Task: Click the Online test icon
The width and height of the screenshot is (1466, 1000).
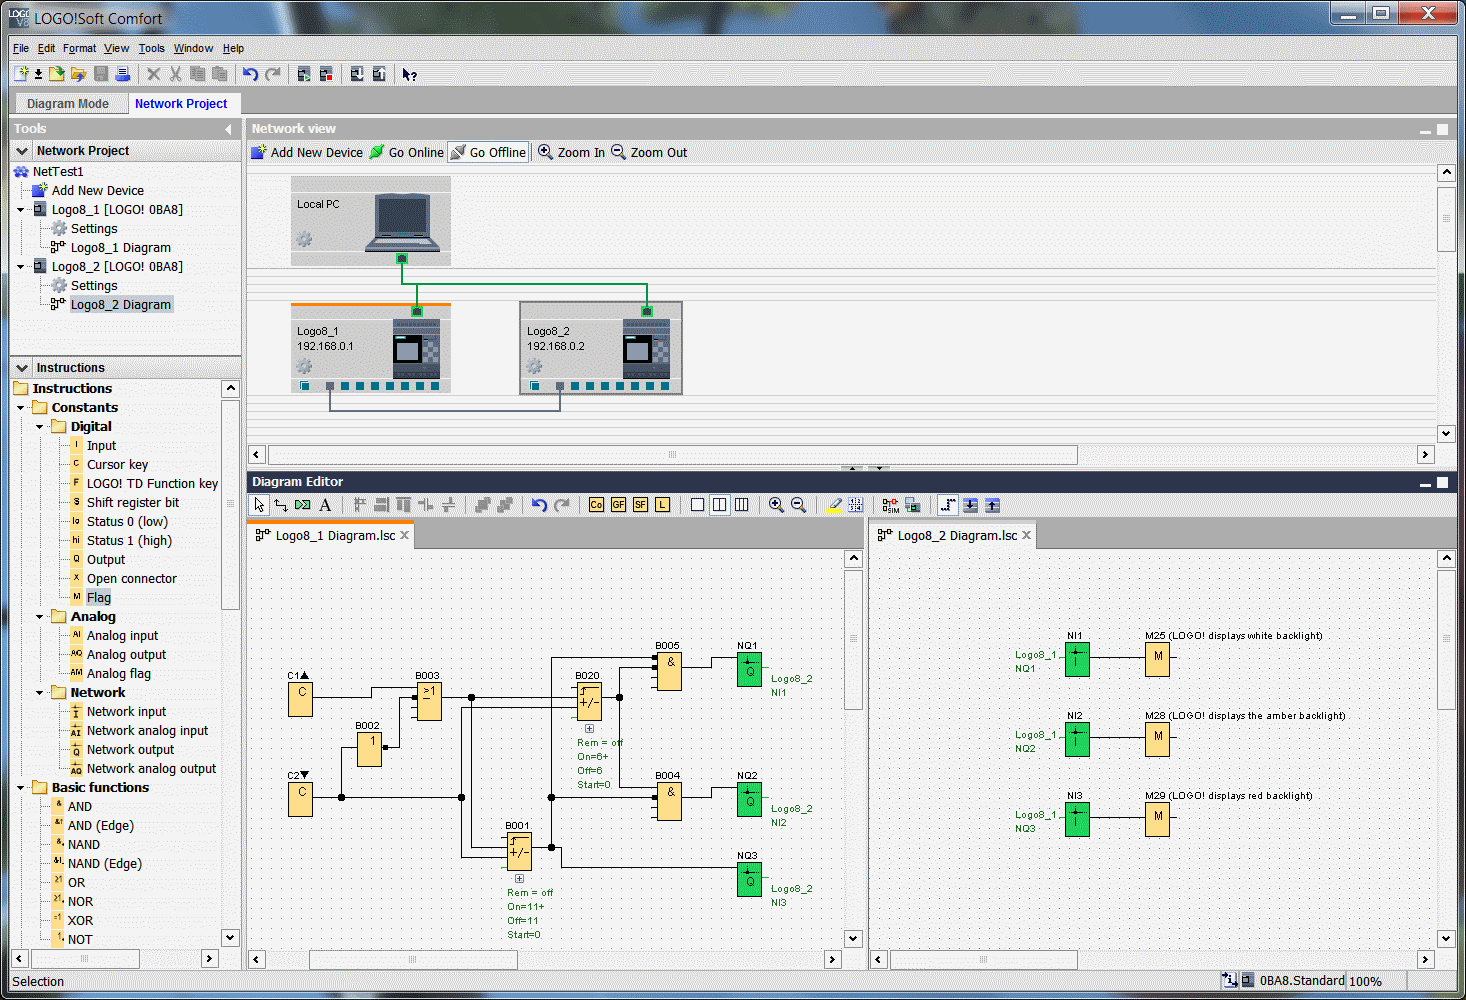Action: point(912,505)
